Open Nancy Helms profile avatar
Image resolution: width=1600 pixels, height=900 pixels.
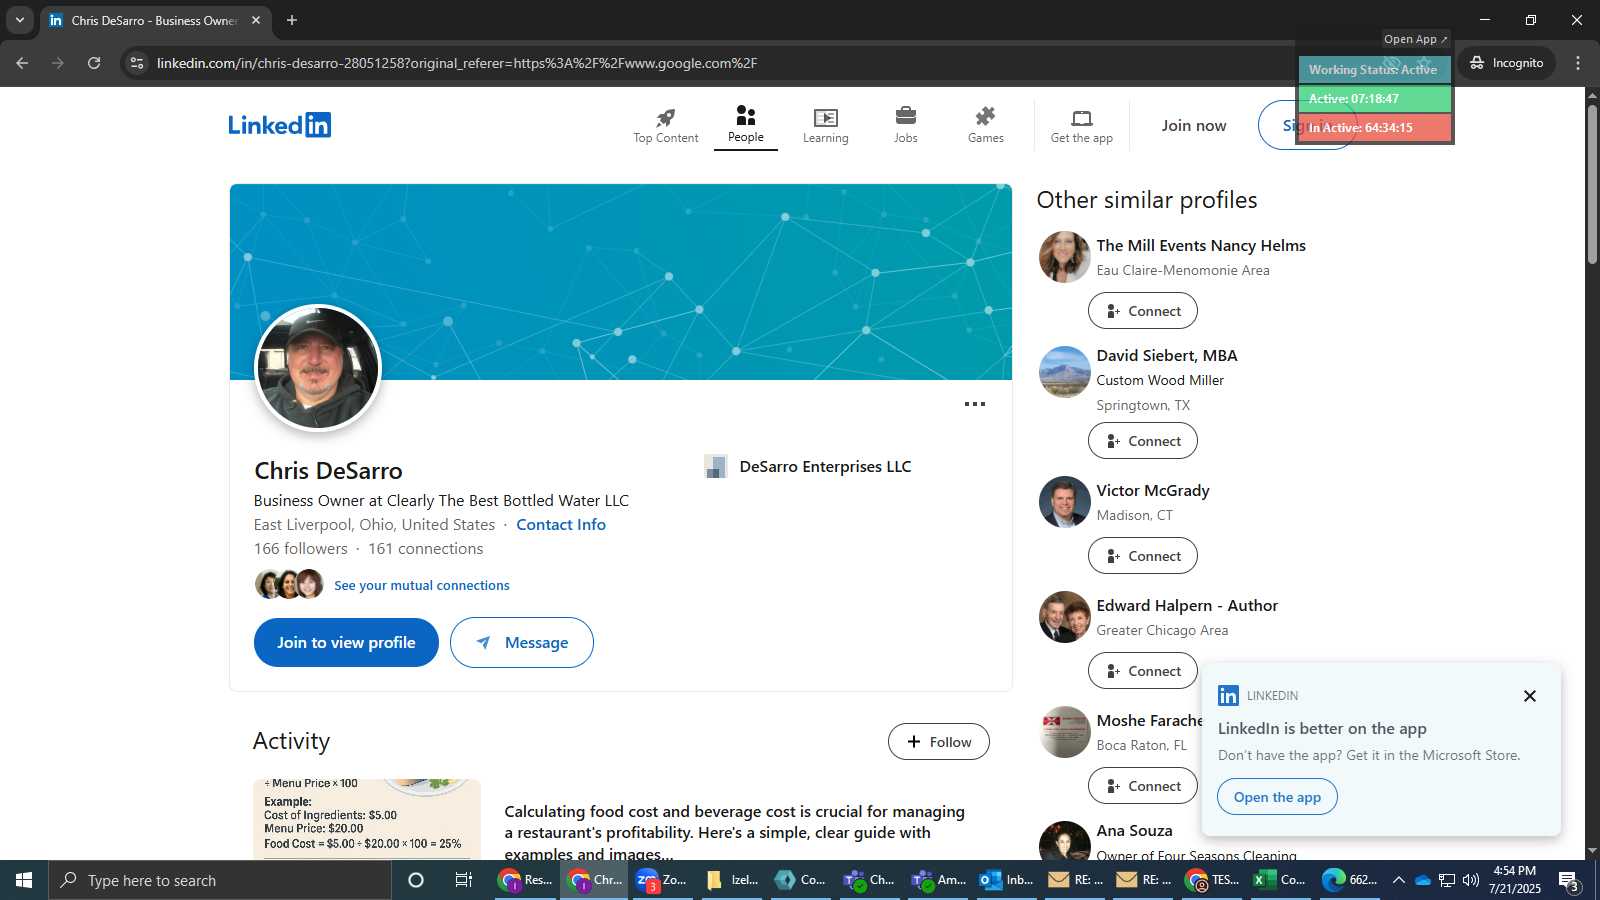pyautogui.click(x=1065, y=257)
